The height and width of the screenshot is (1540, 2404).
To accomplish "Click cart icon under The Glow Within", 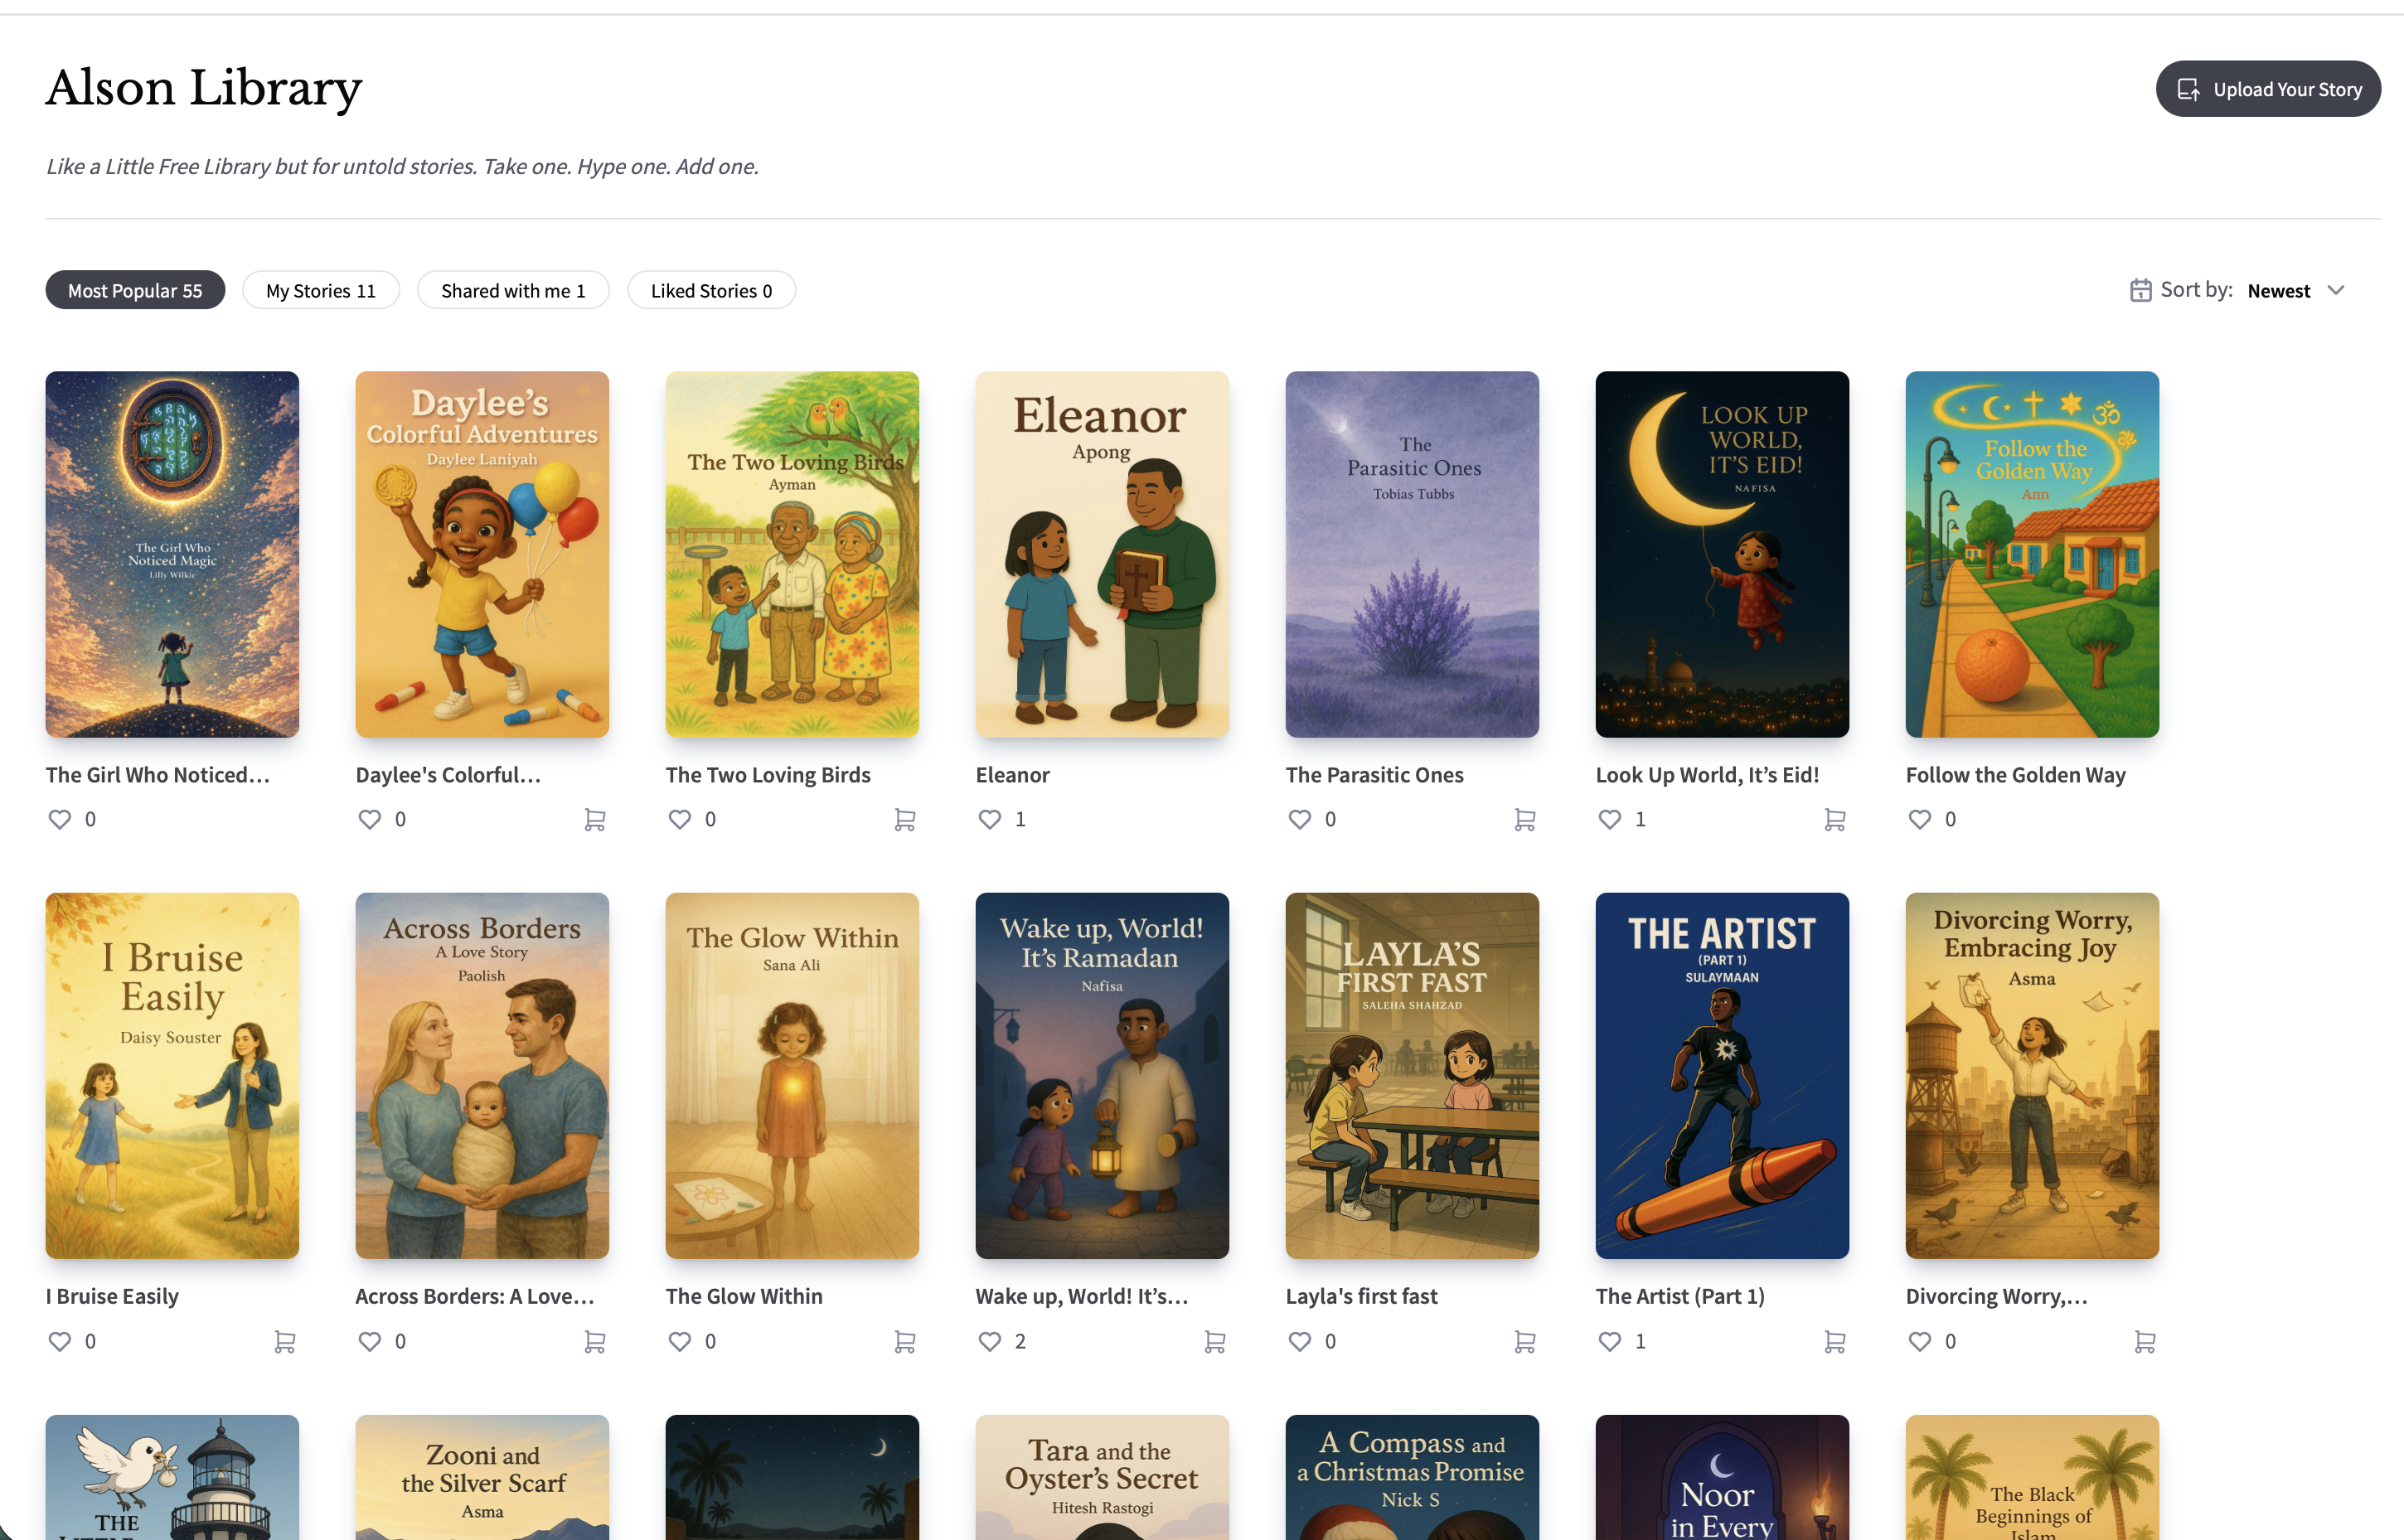I will pos(905,1341).
